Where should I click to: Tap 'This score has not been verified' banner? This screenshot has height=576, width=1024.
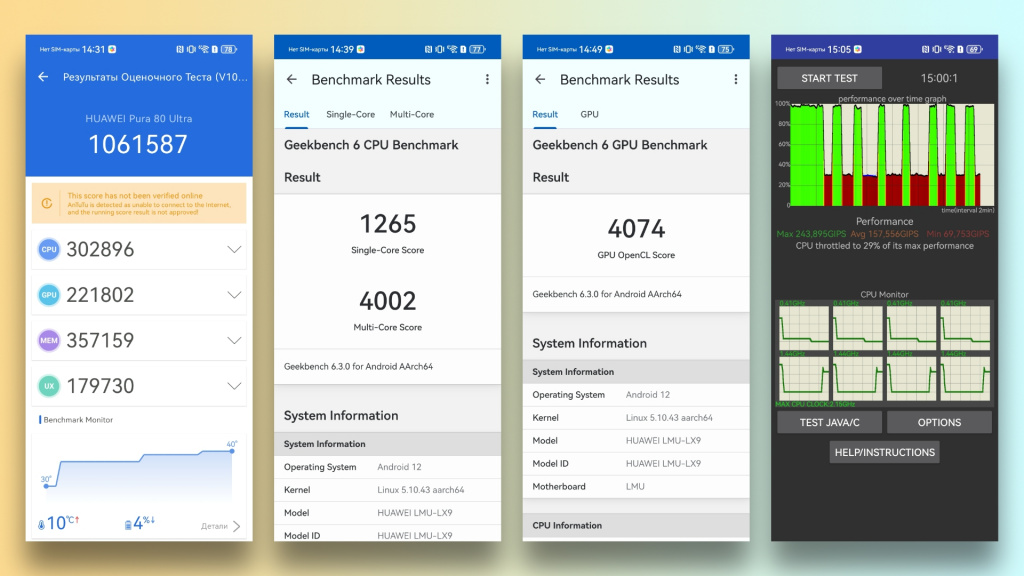pos(139,204)
